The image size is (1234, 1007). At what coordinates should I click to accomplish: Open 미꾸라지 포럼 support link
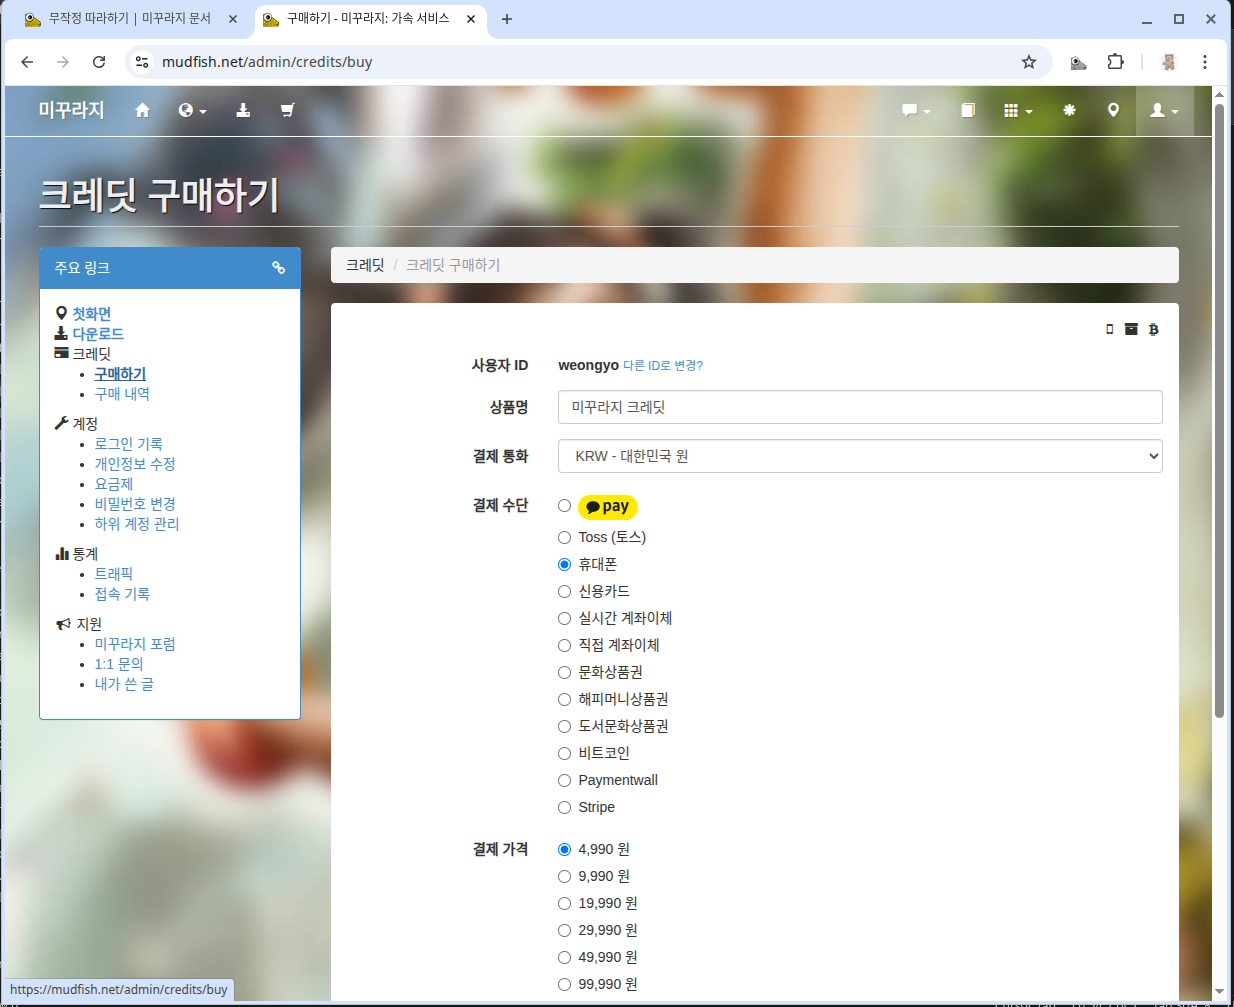pyautogui.click(x=135, y=644)
